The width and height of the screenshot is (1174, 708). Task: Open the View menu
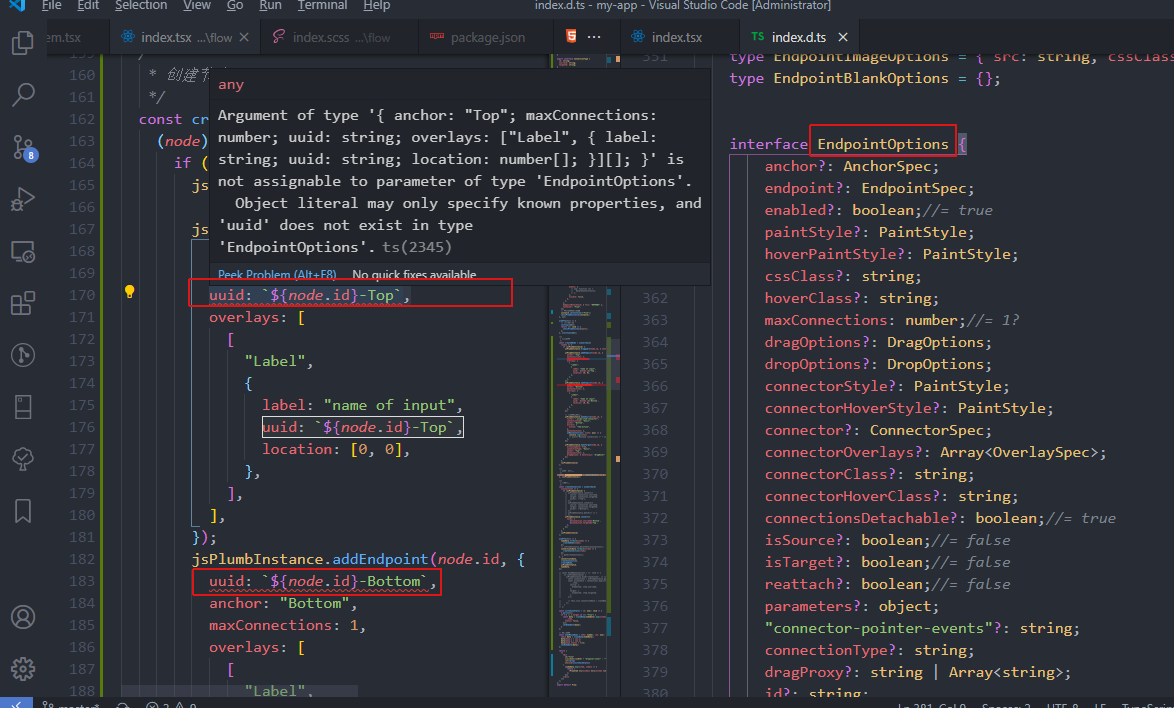pyautogui.click(x=197, y=5)
